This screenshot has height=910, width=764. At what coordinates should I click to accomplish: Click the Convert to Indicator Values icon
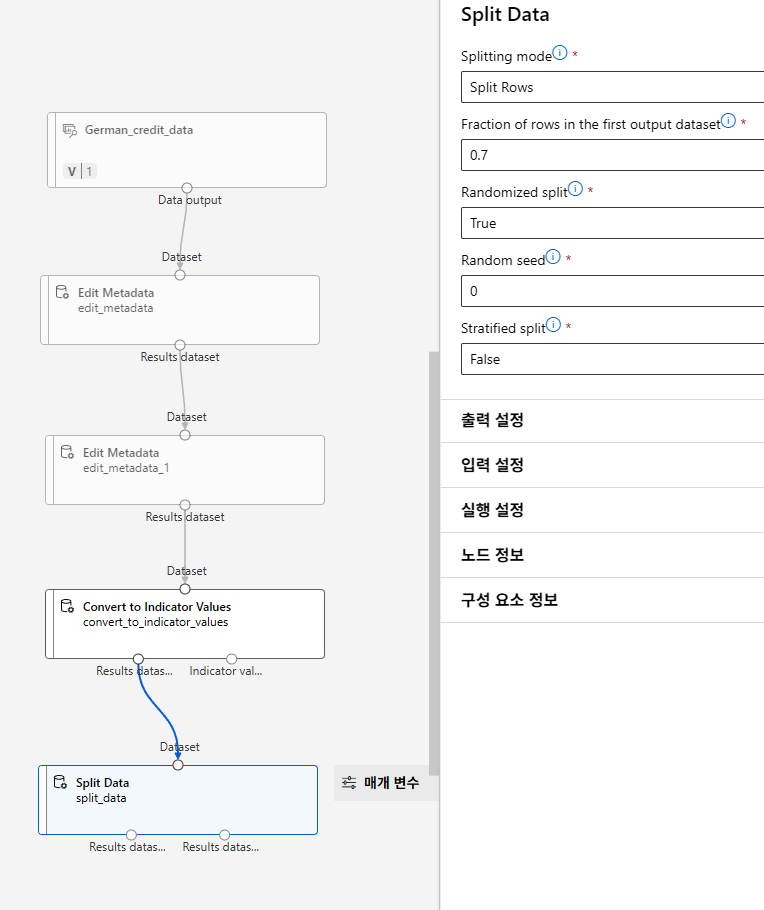(67, 606)
